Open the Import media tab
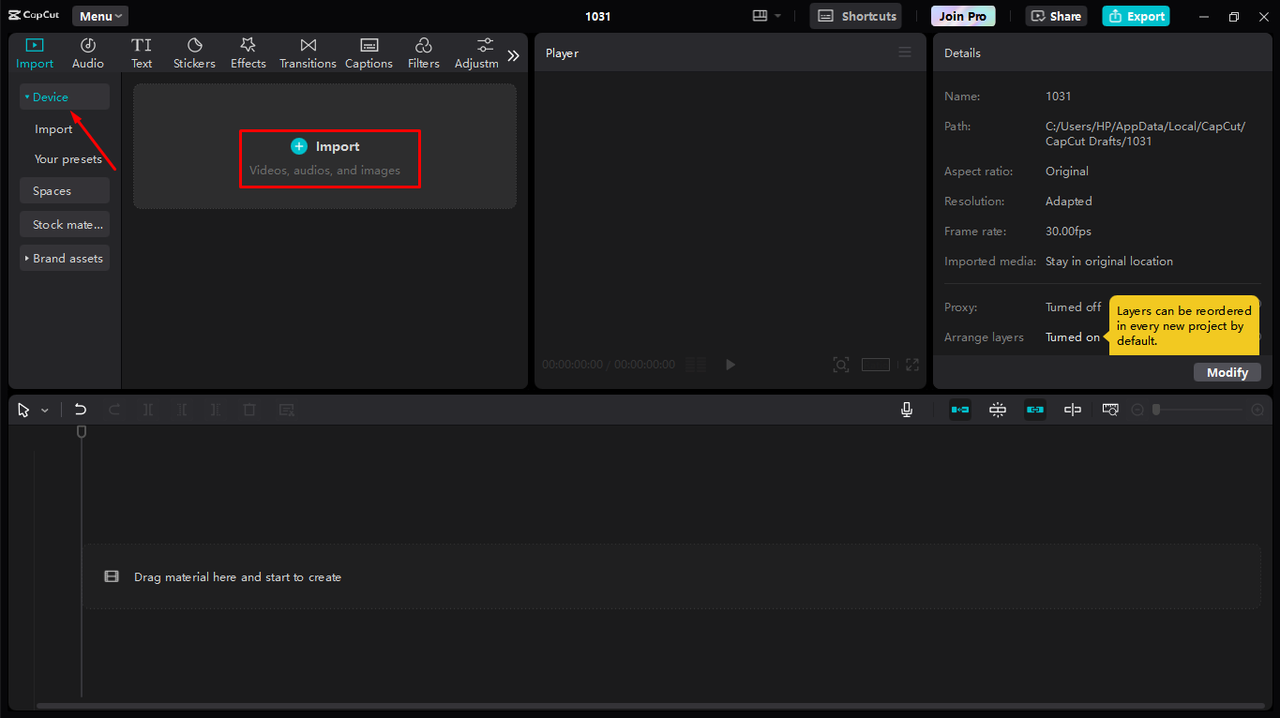1280x718 pixels. (35, 54)
